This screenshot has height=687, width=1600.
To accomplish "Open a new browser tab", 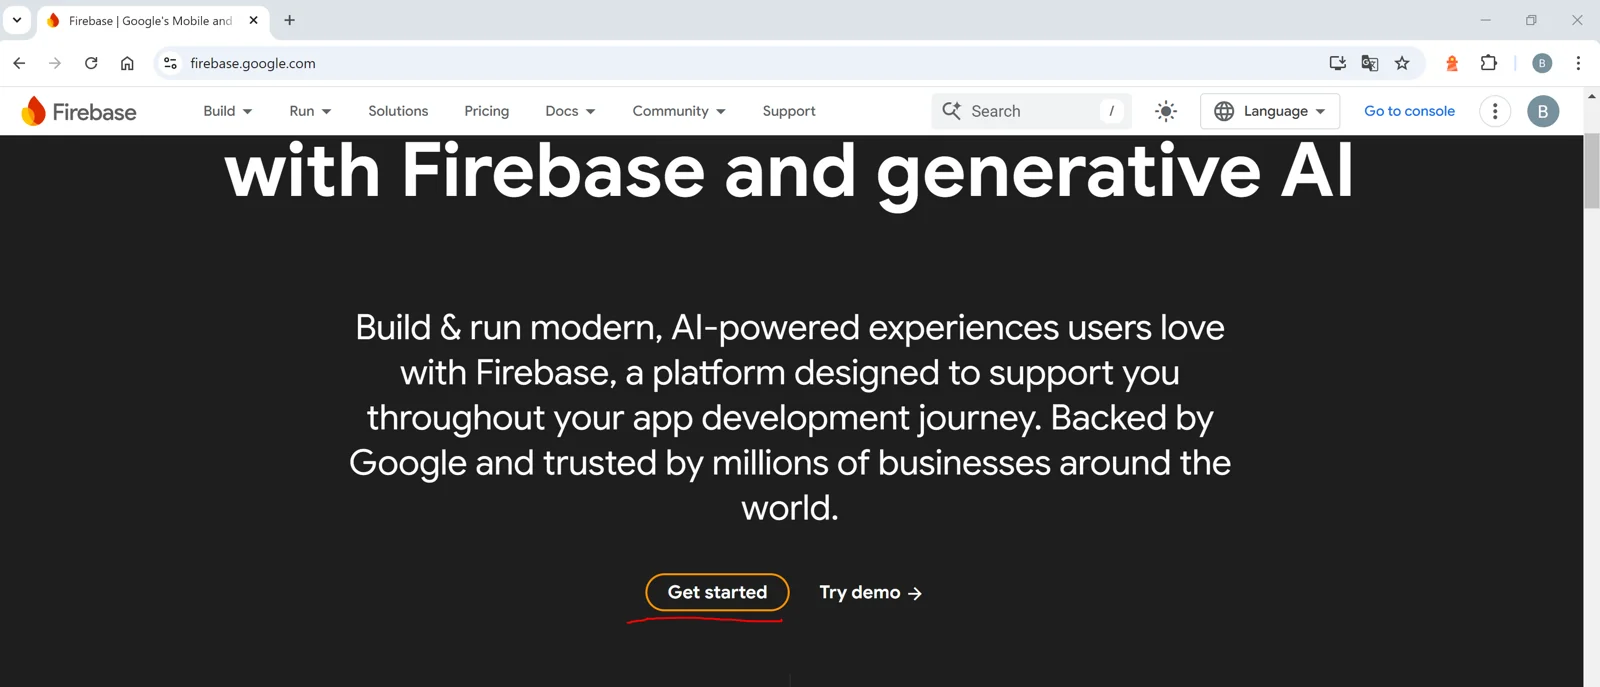I will [x=289, y=20].
